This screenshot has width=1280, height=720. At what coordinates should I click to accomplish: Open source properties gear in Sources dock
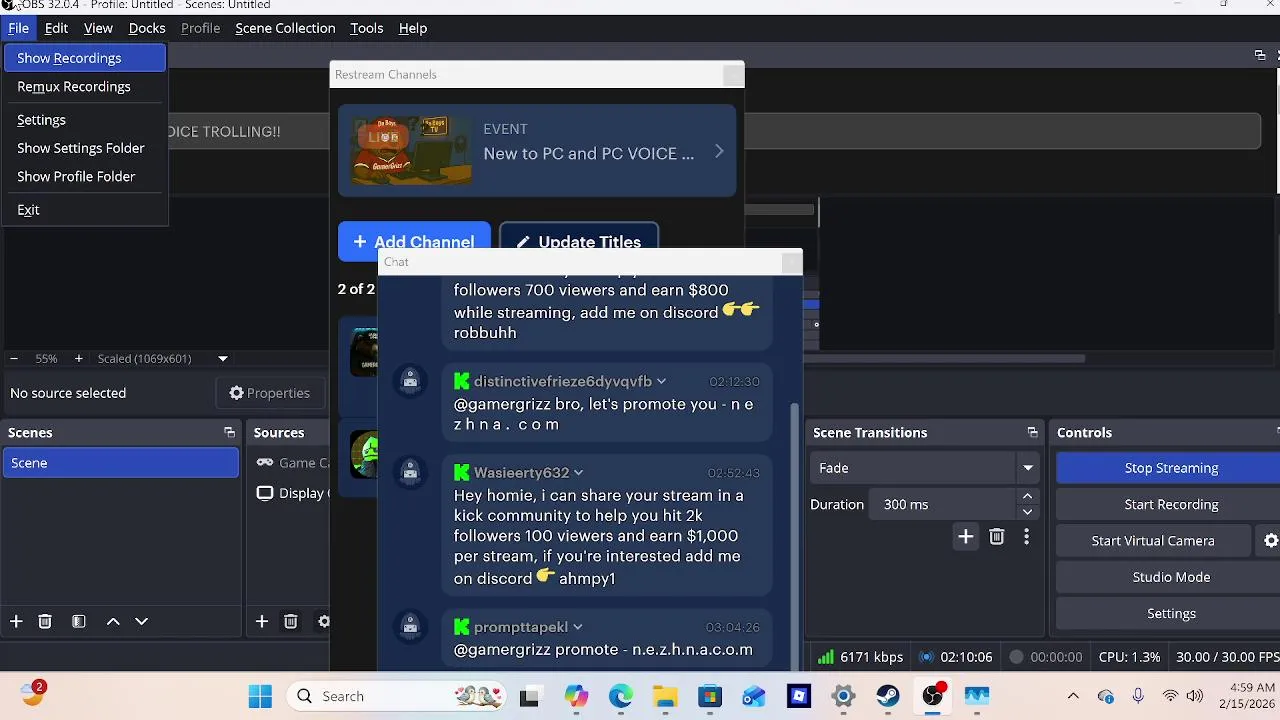(x=323, y=621)
